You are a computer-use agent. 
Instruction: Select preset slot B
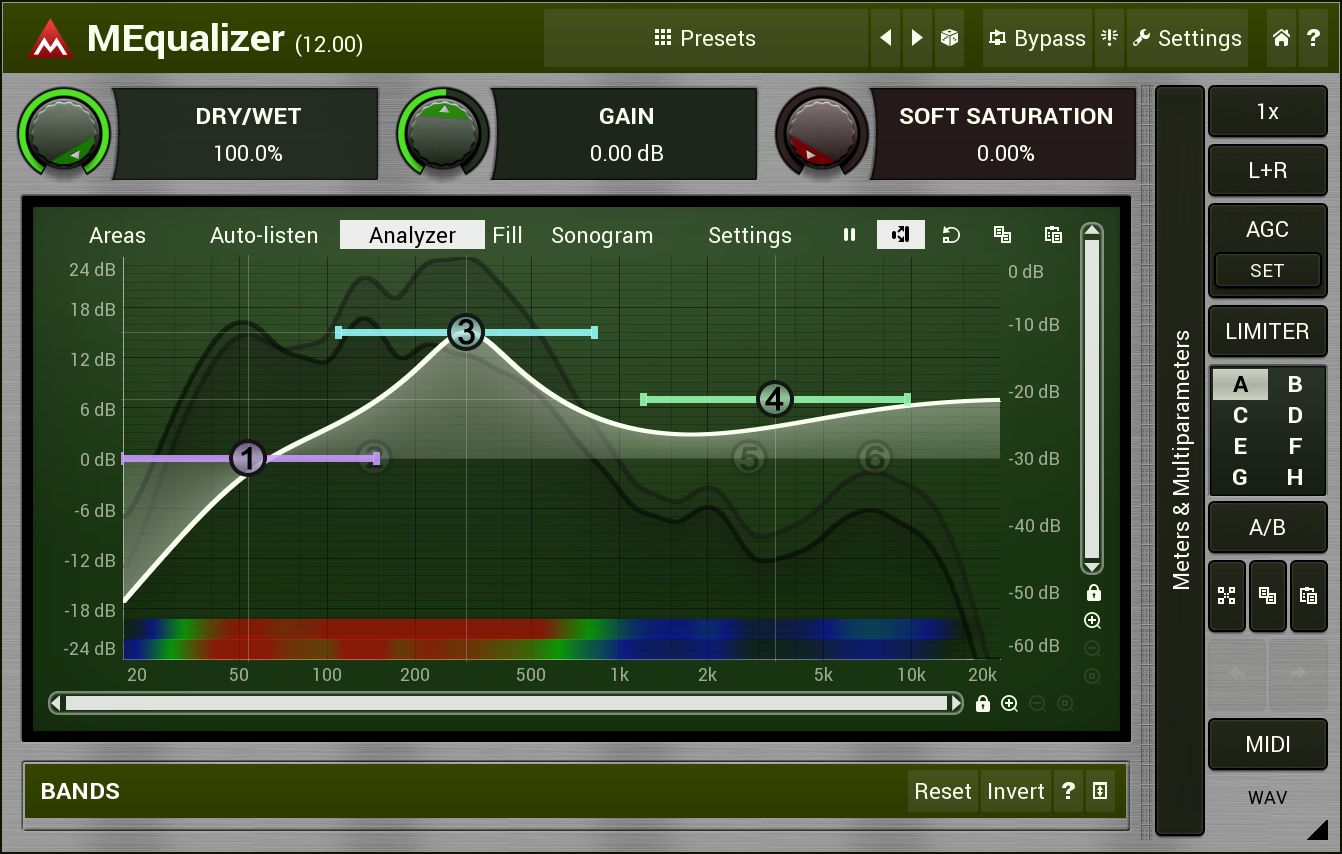[1295, 385]
